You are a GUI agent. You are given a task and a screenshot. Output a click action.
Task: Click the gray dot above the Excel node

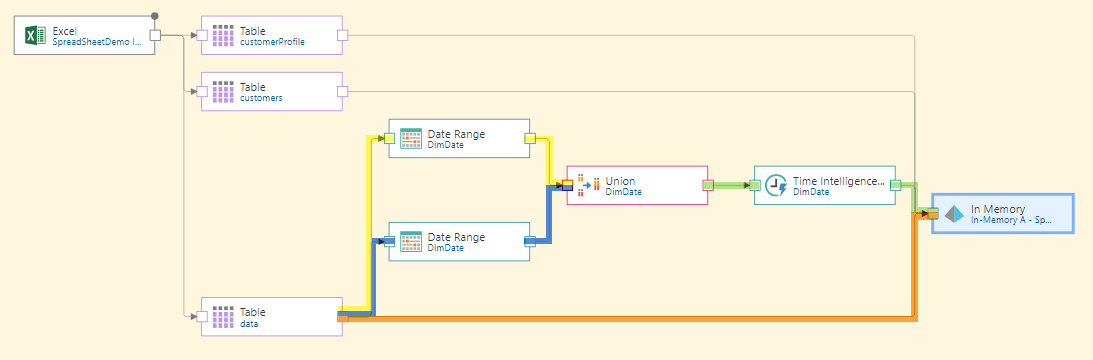[155, 15]
